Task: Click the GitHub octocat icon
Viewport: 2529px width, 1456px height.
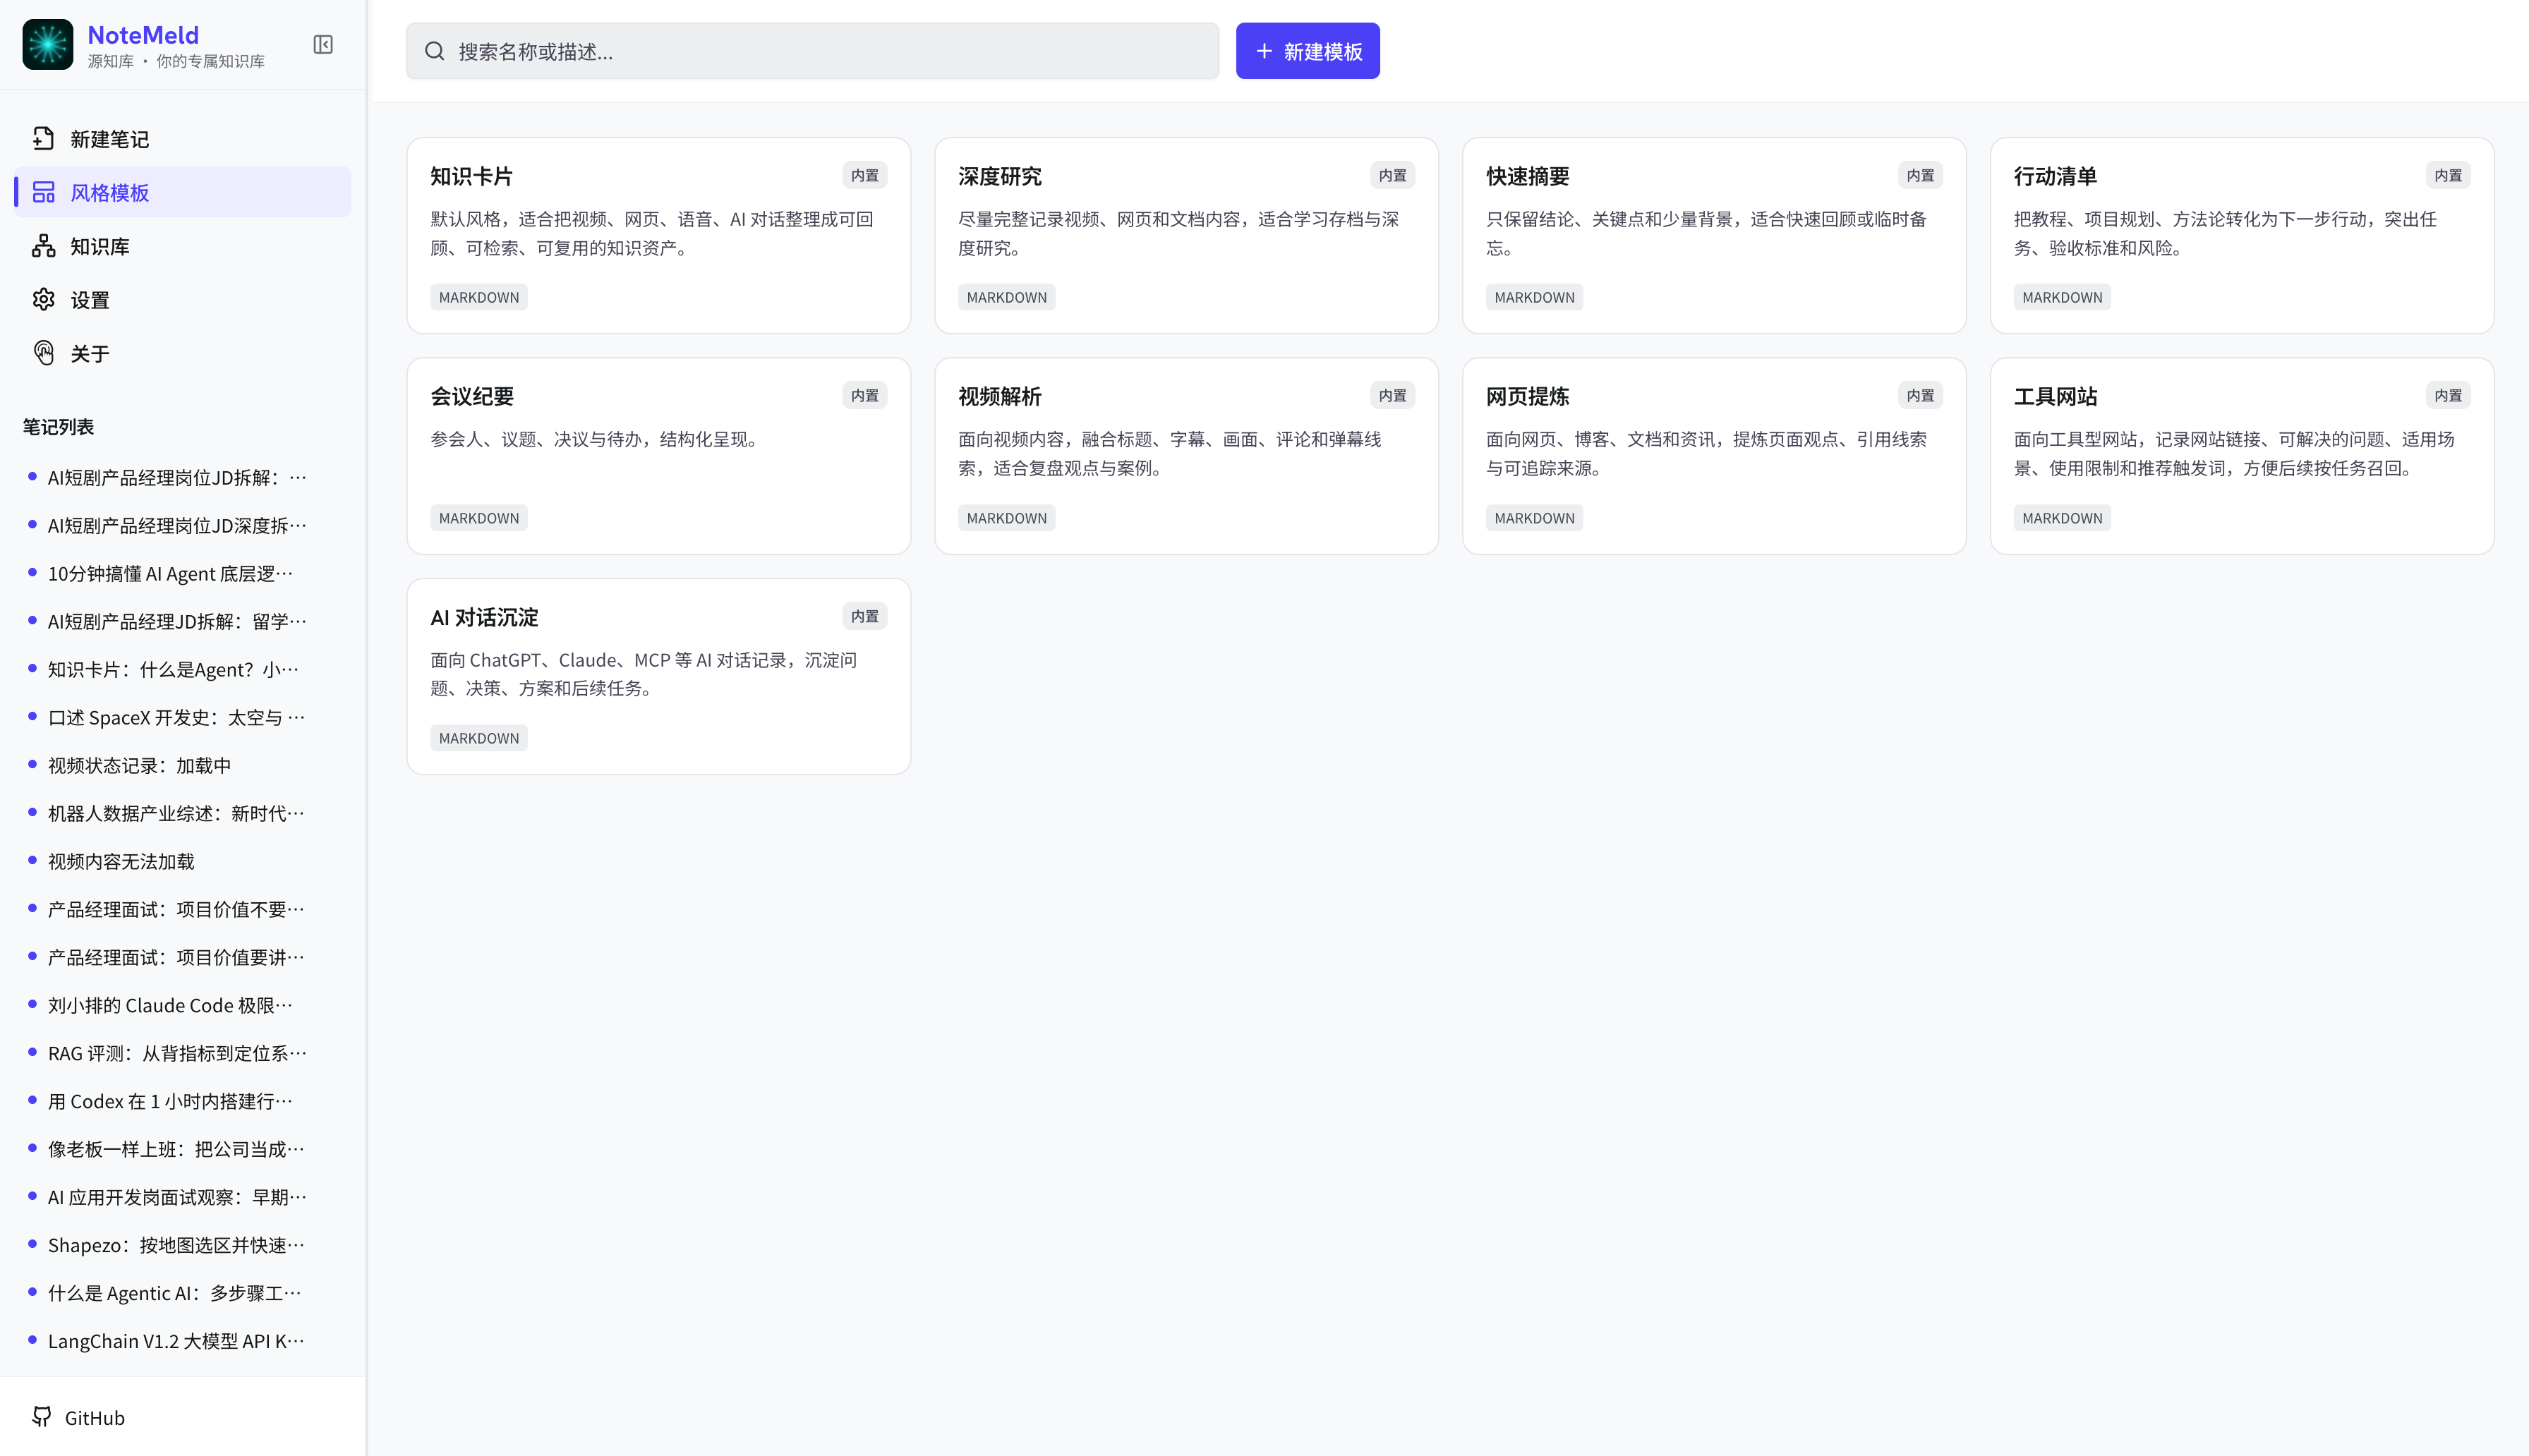Action: [x=42, y=1417]
